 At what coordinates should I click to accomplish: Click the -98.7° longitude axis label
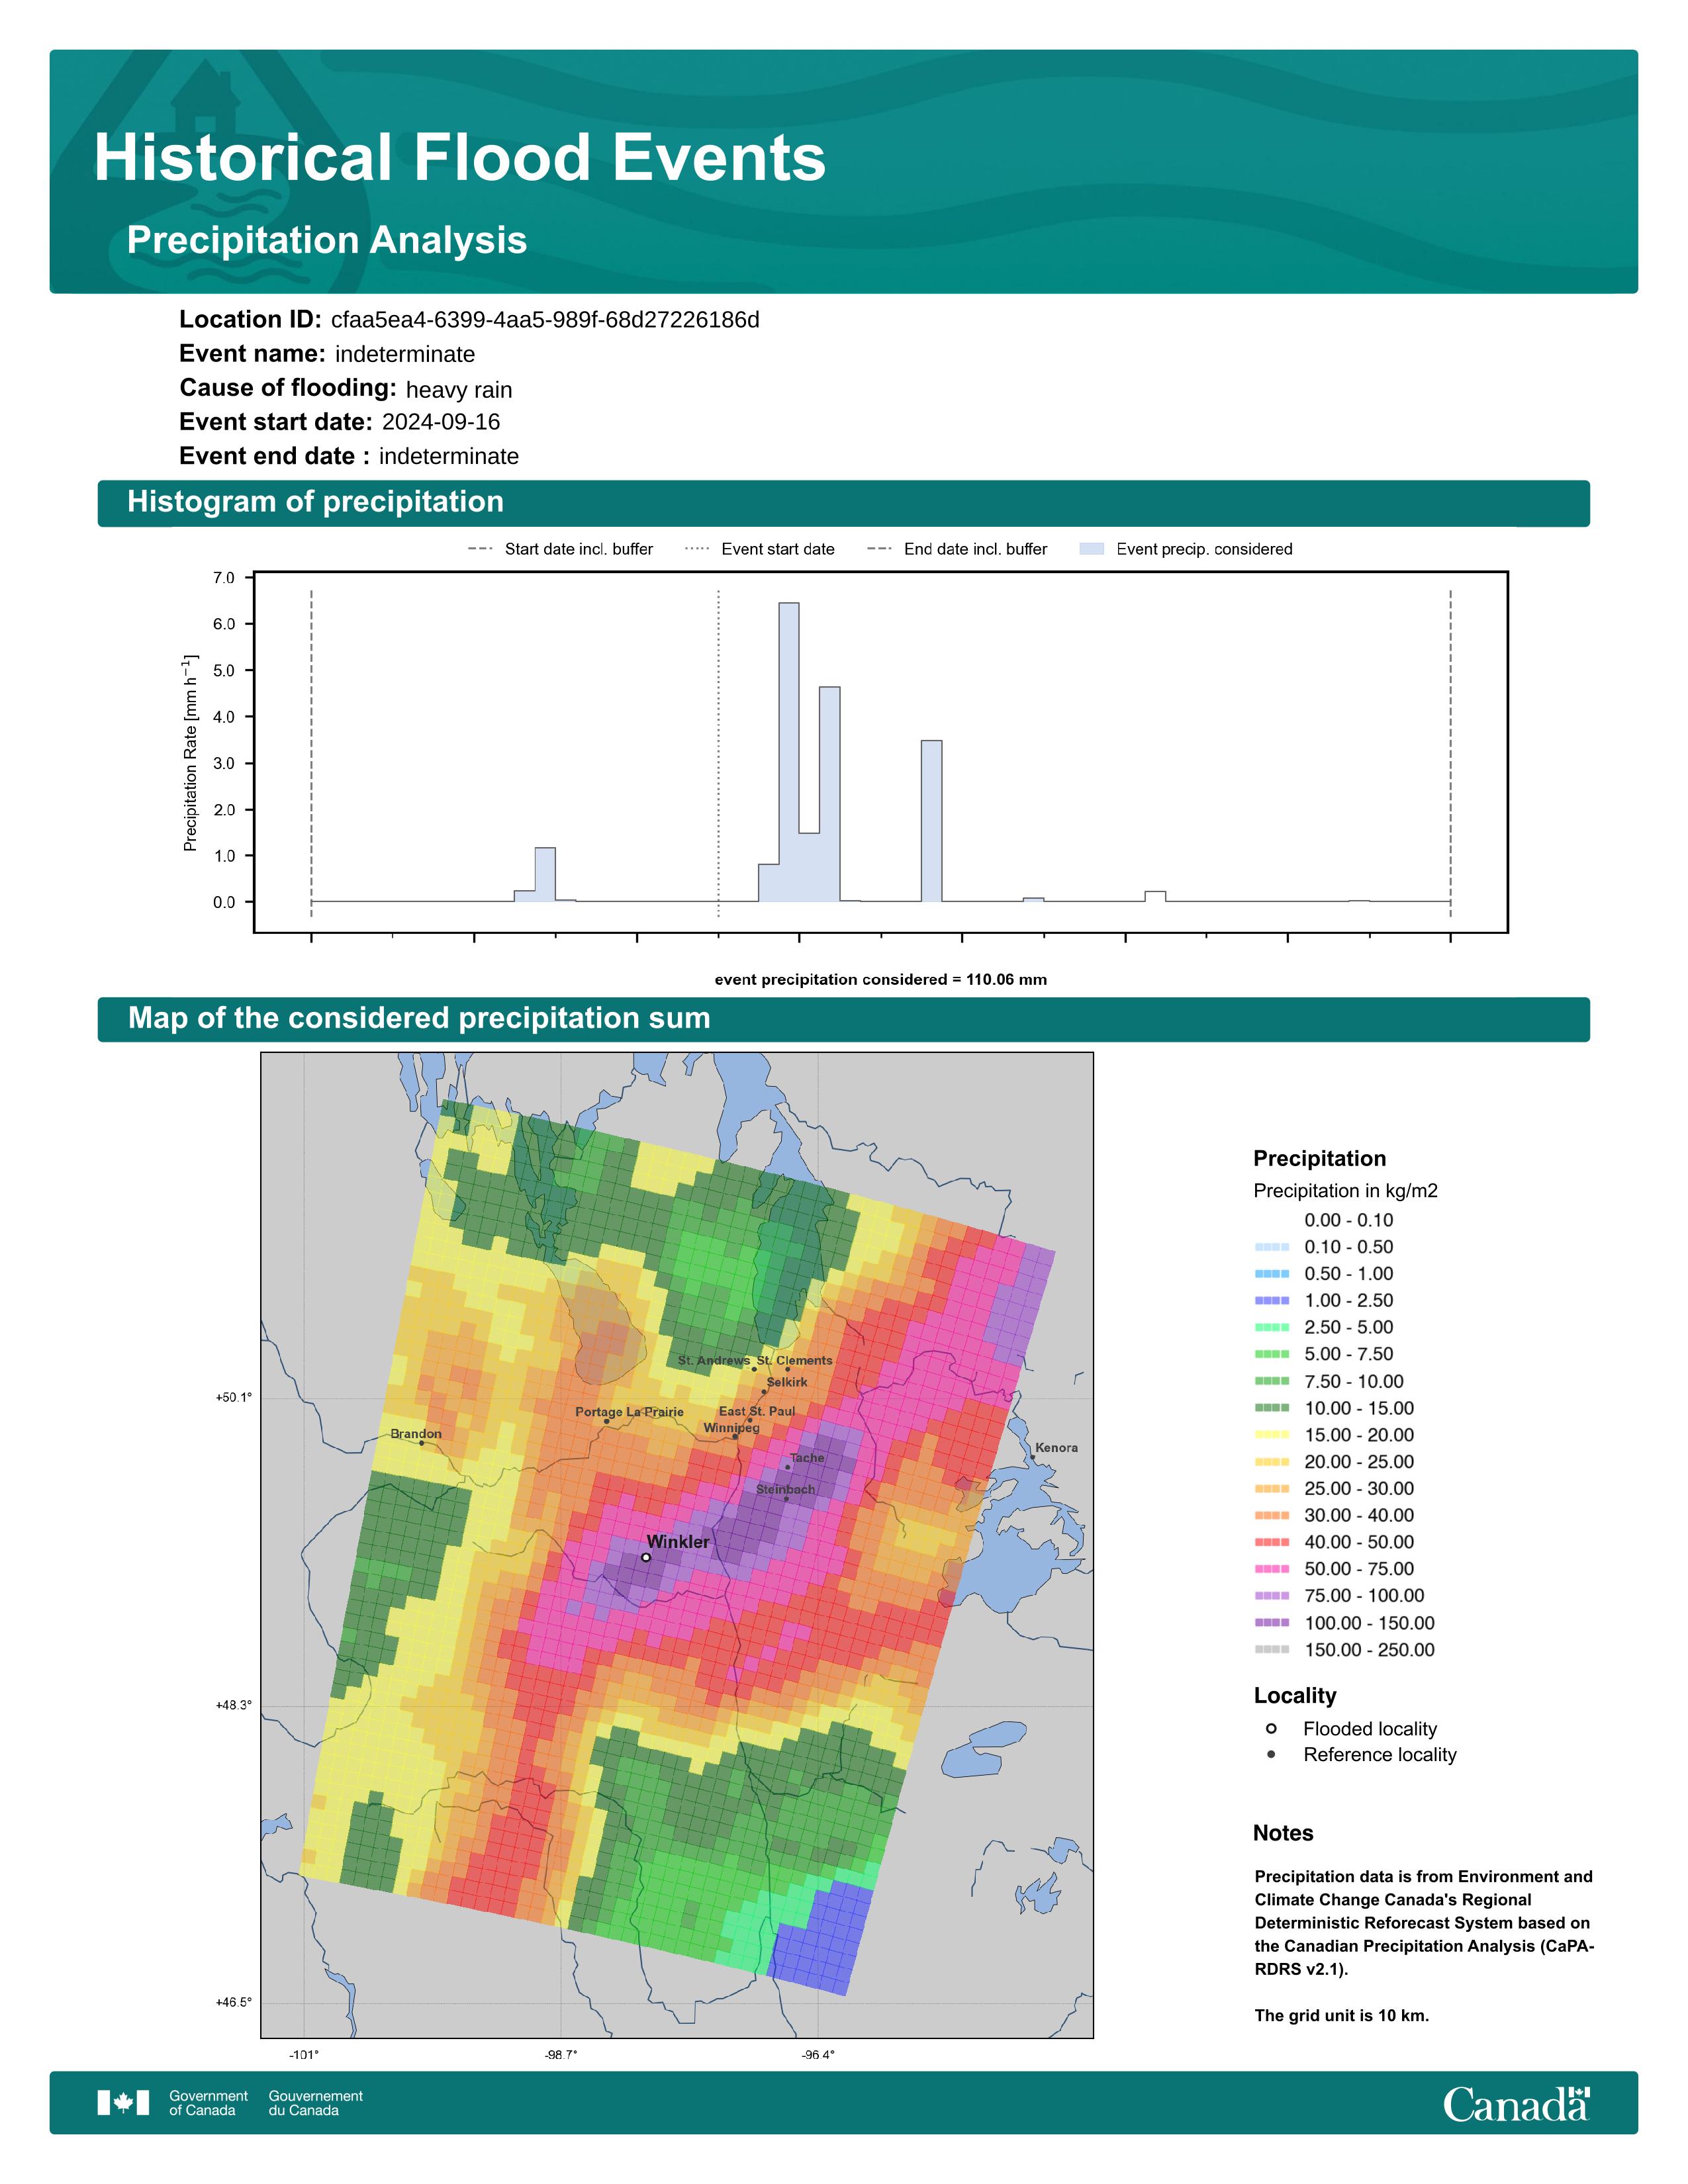[561, 2055]
